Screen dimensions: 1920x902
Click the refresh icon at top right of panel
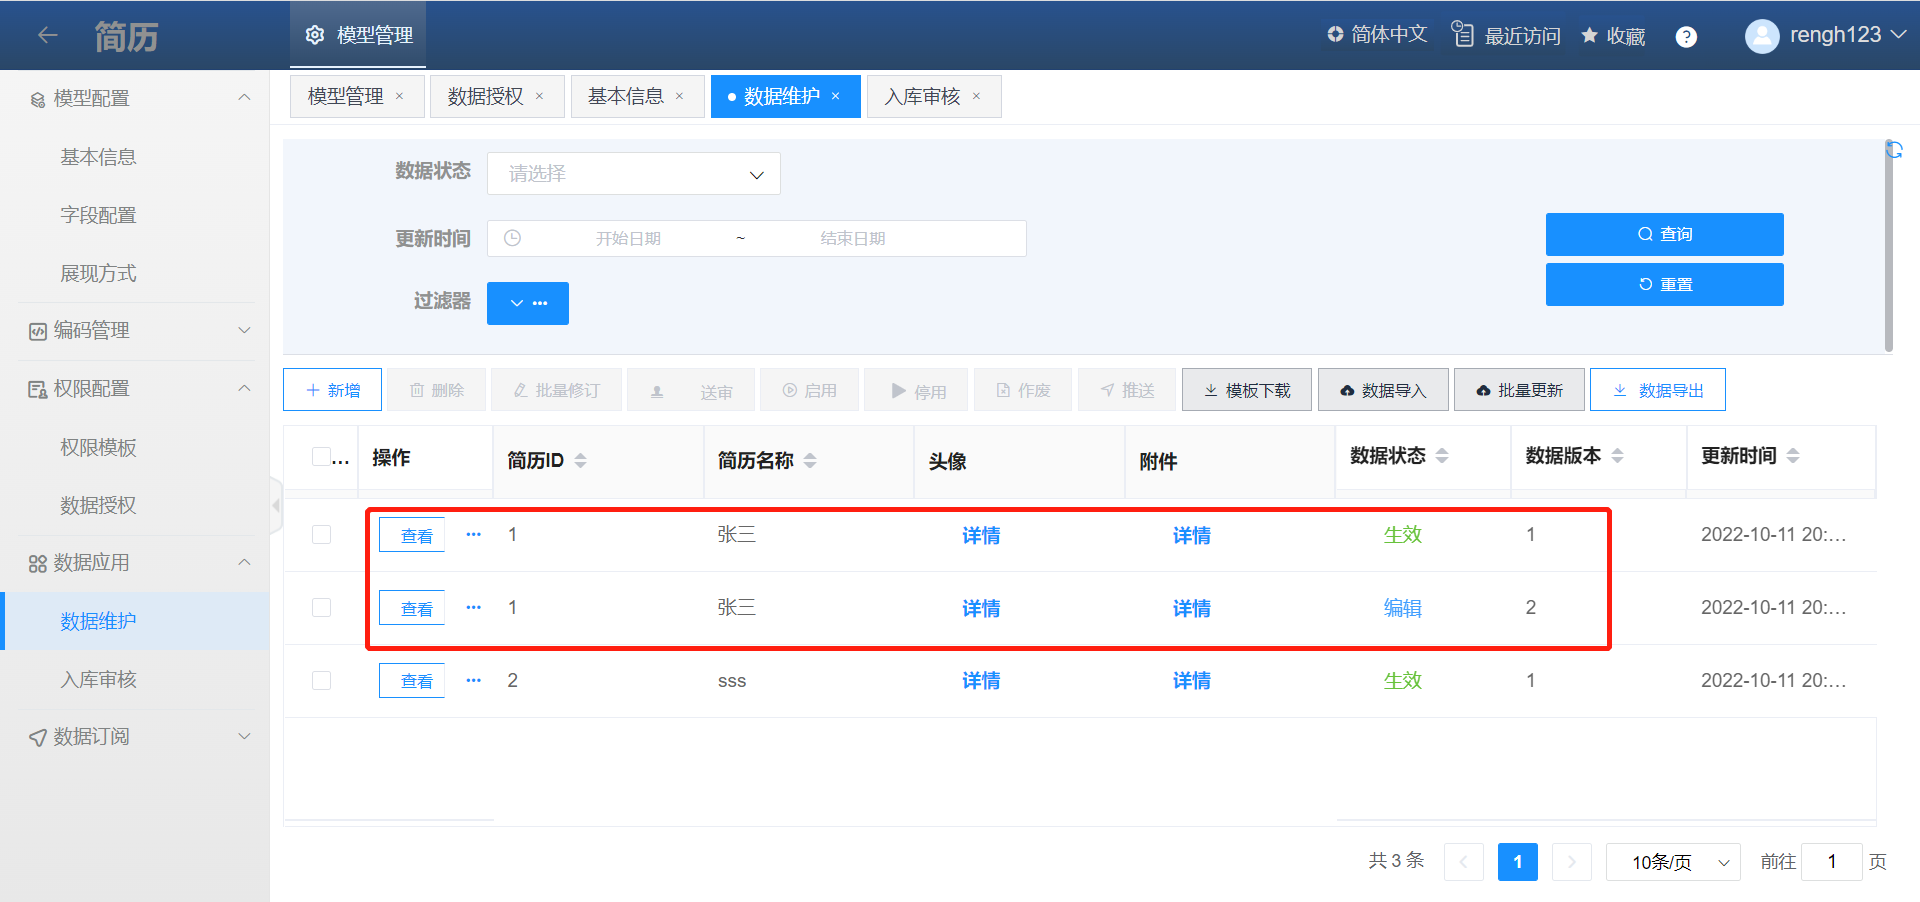pyautogui.click(x=1894, y=150)
